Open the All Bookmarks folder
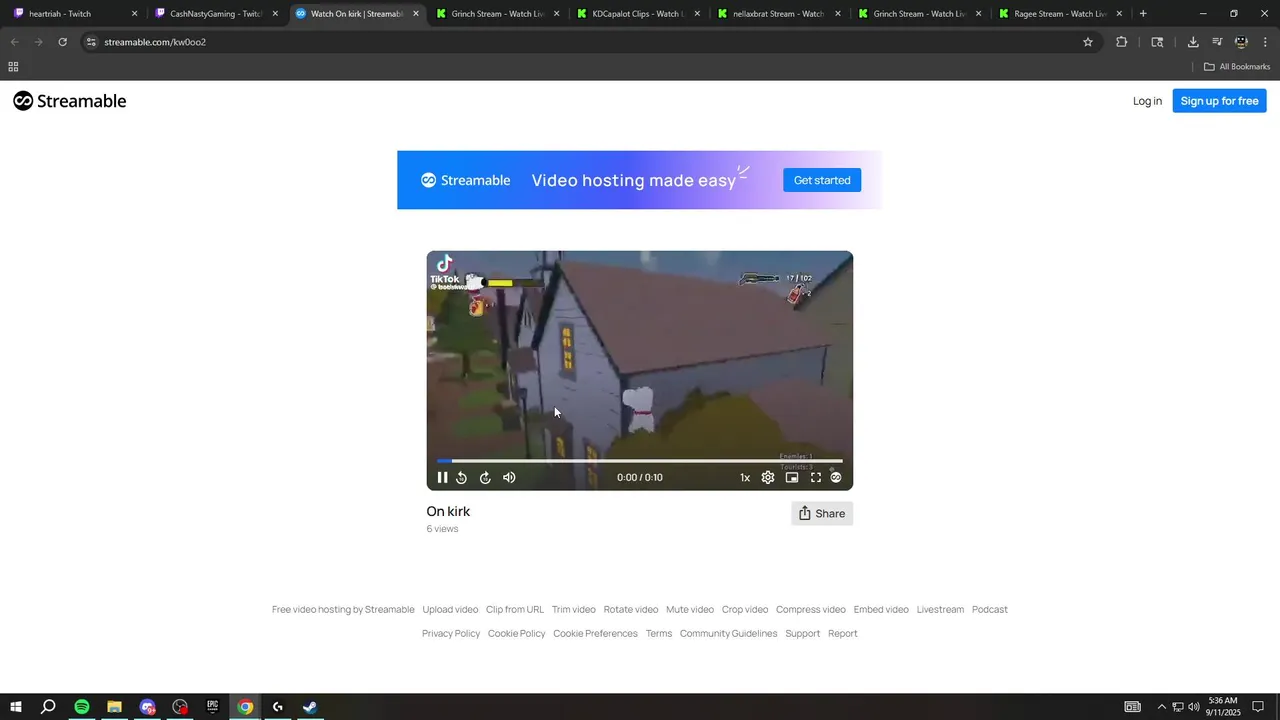Screen dimensions: 1280x720 pos(1237,67)
